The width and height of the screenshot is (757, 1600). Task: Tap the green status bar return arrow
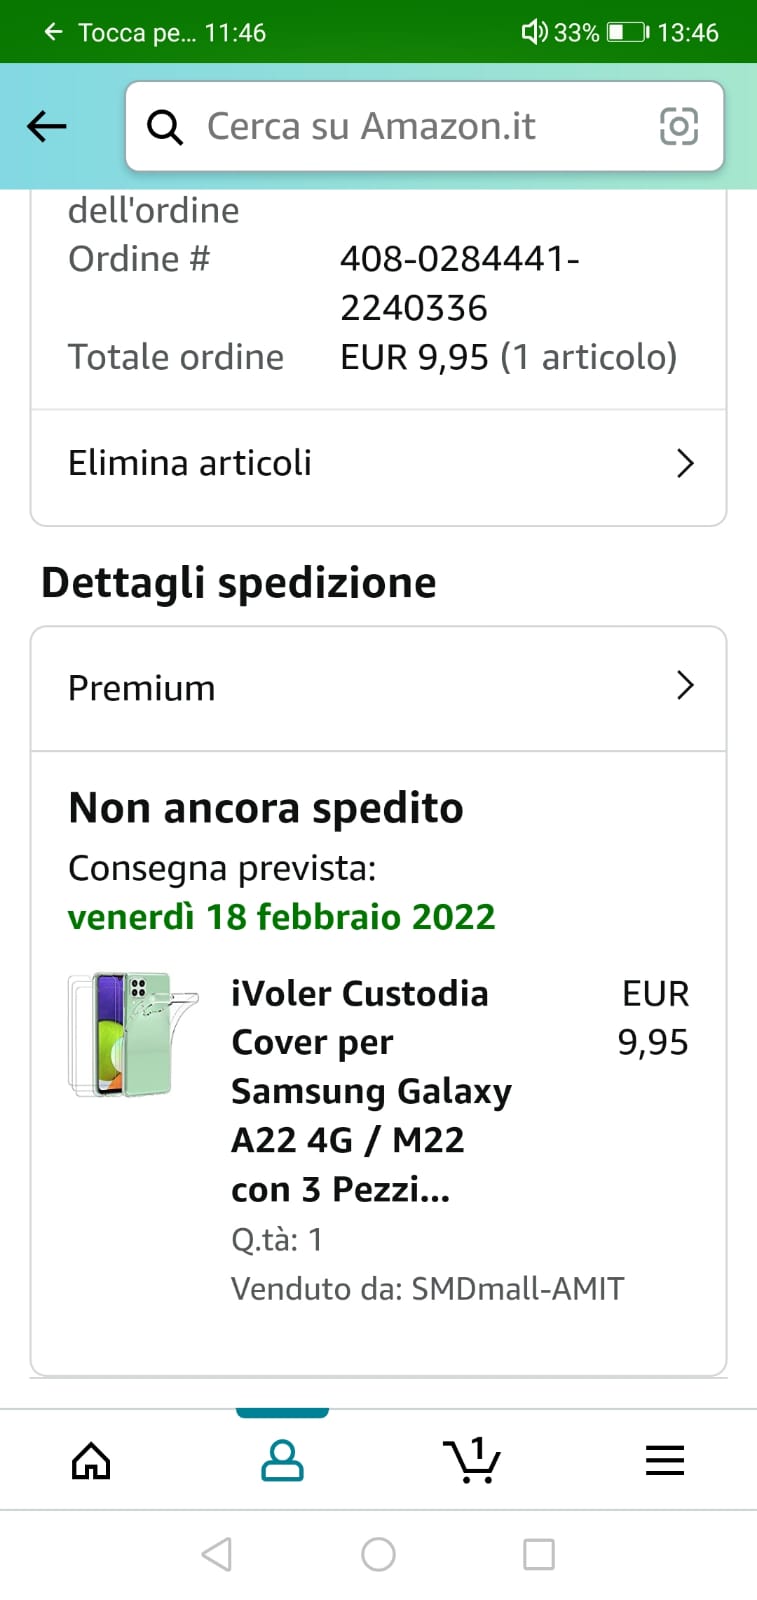pyautogui.click(x=54, y=32)
